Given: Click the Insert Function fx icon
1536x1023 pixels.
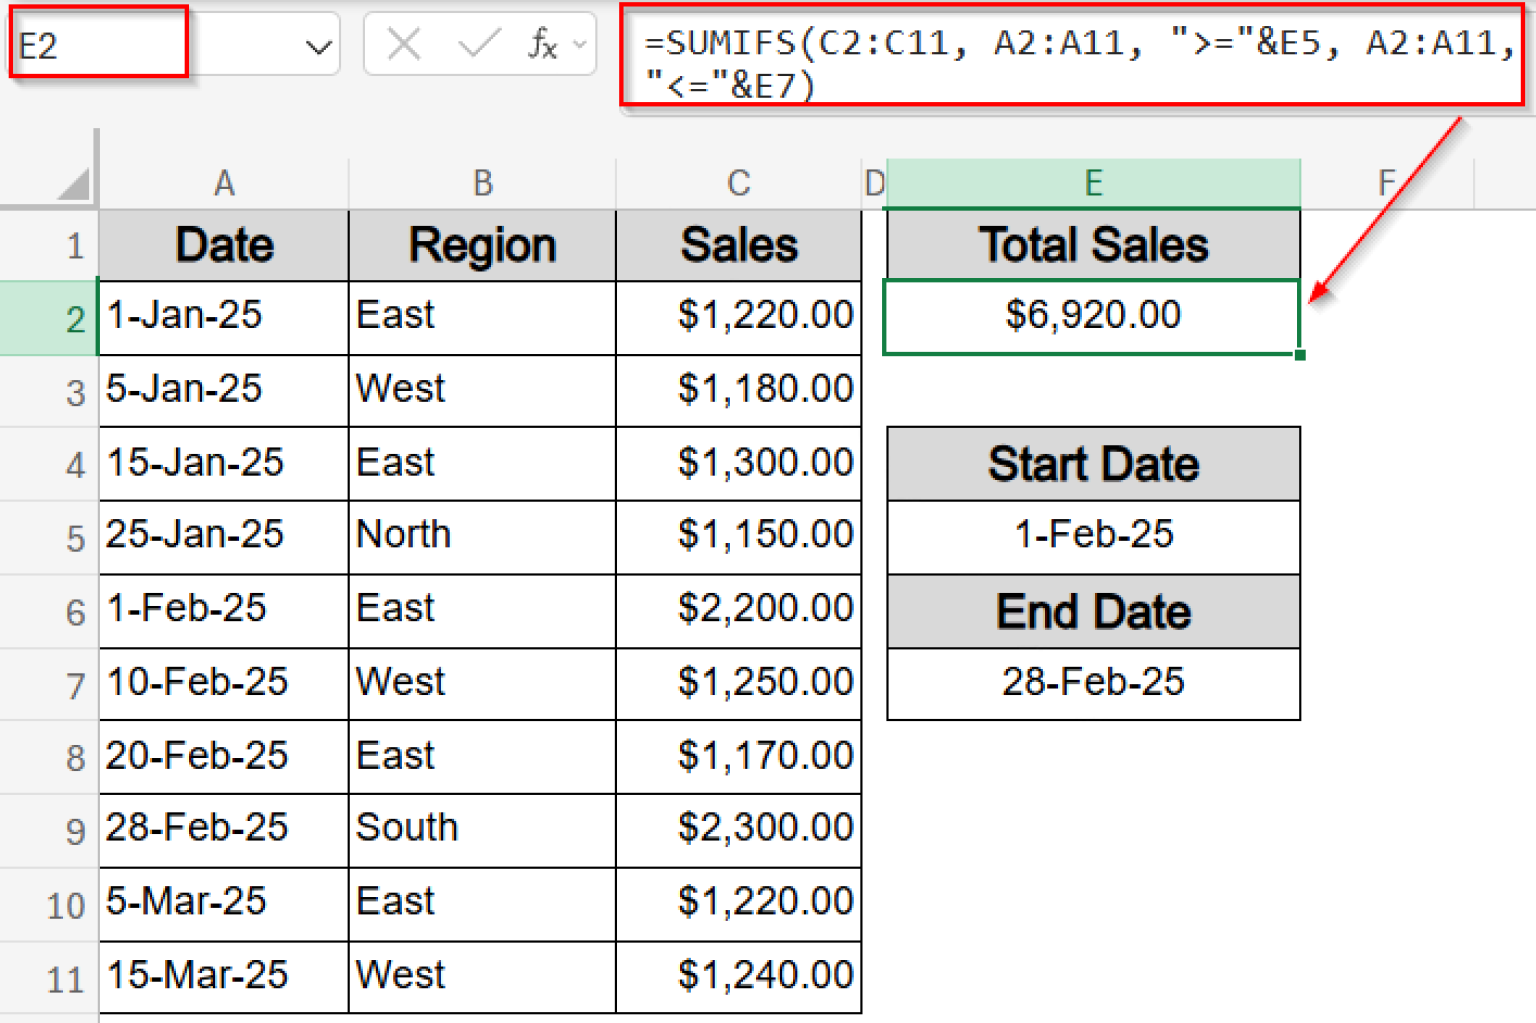Looking at the screenshot, I should coord(542,44).
